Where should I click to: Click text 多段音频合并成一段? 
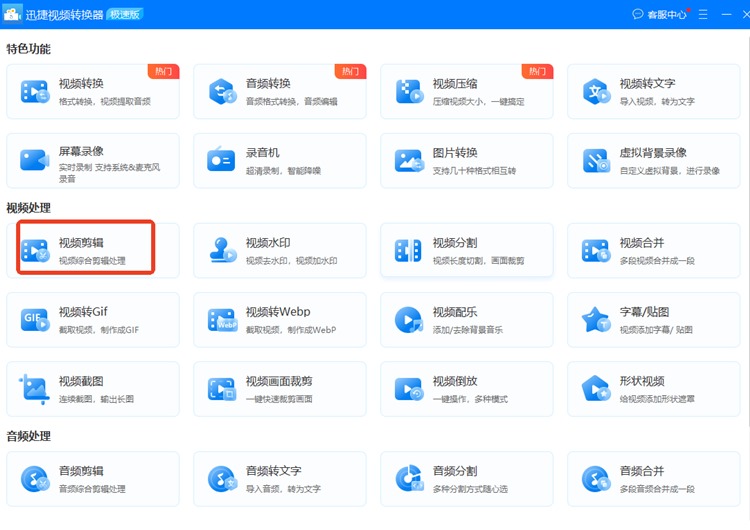pyautogui.click(x=657, y=489)
